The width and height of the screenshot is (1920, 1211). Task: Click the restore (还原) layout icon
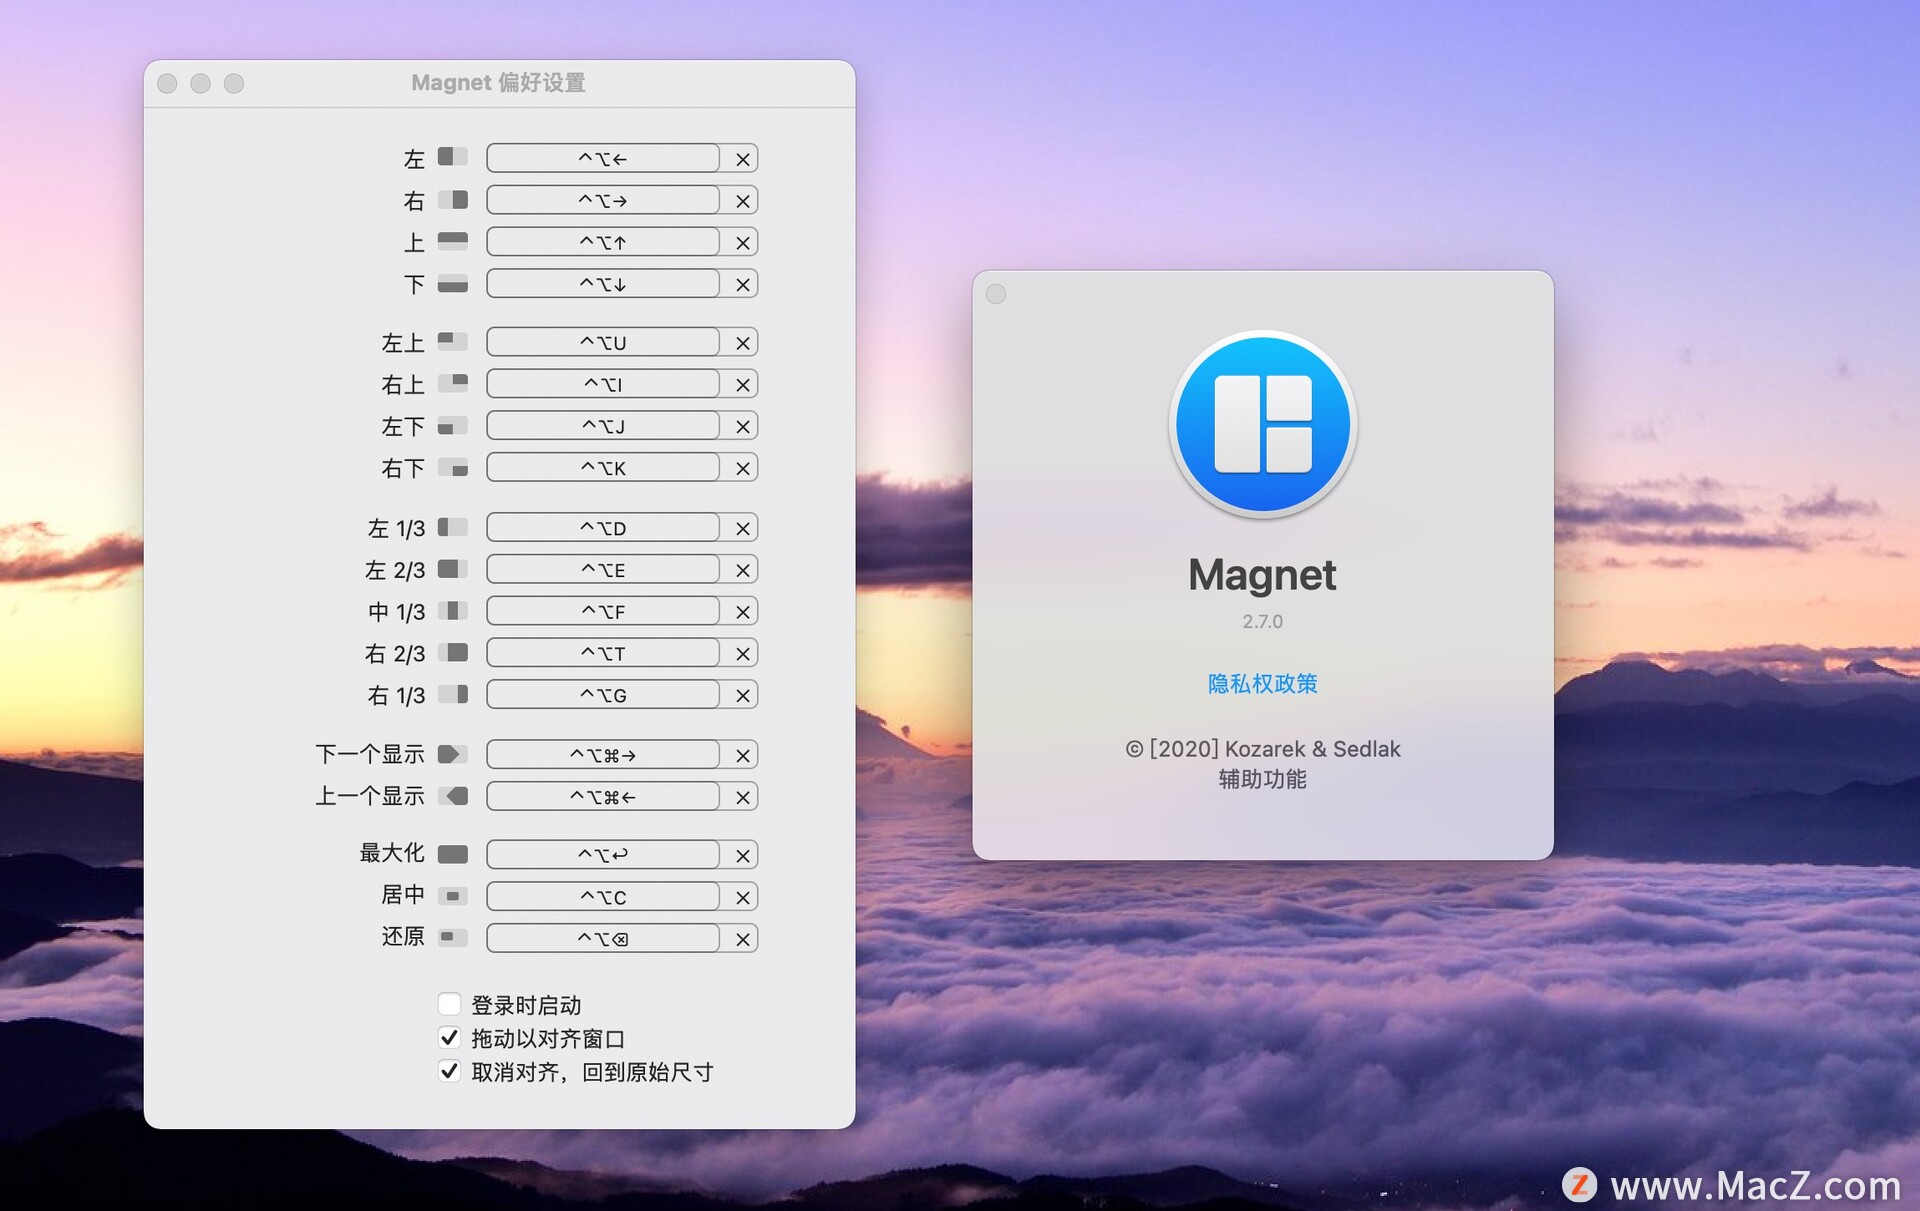tap(452, 938)
